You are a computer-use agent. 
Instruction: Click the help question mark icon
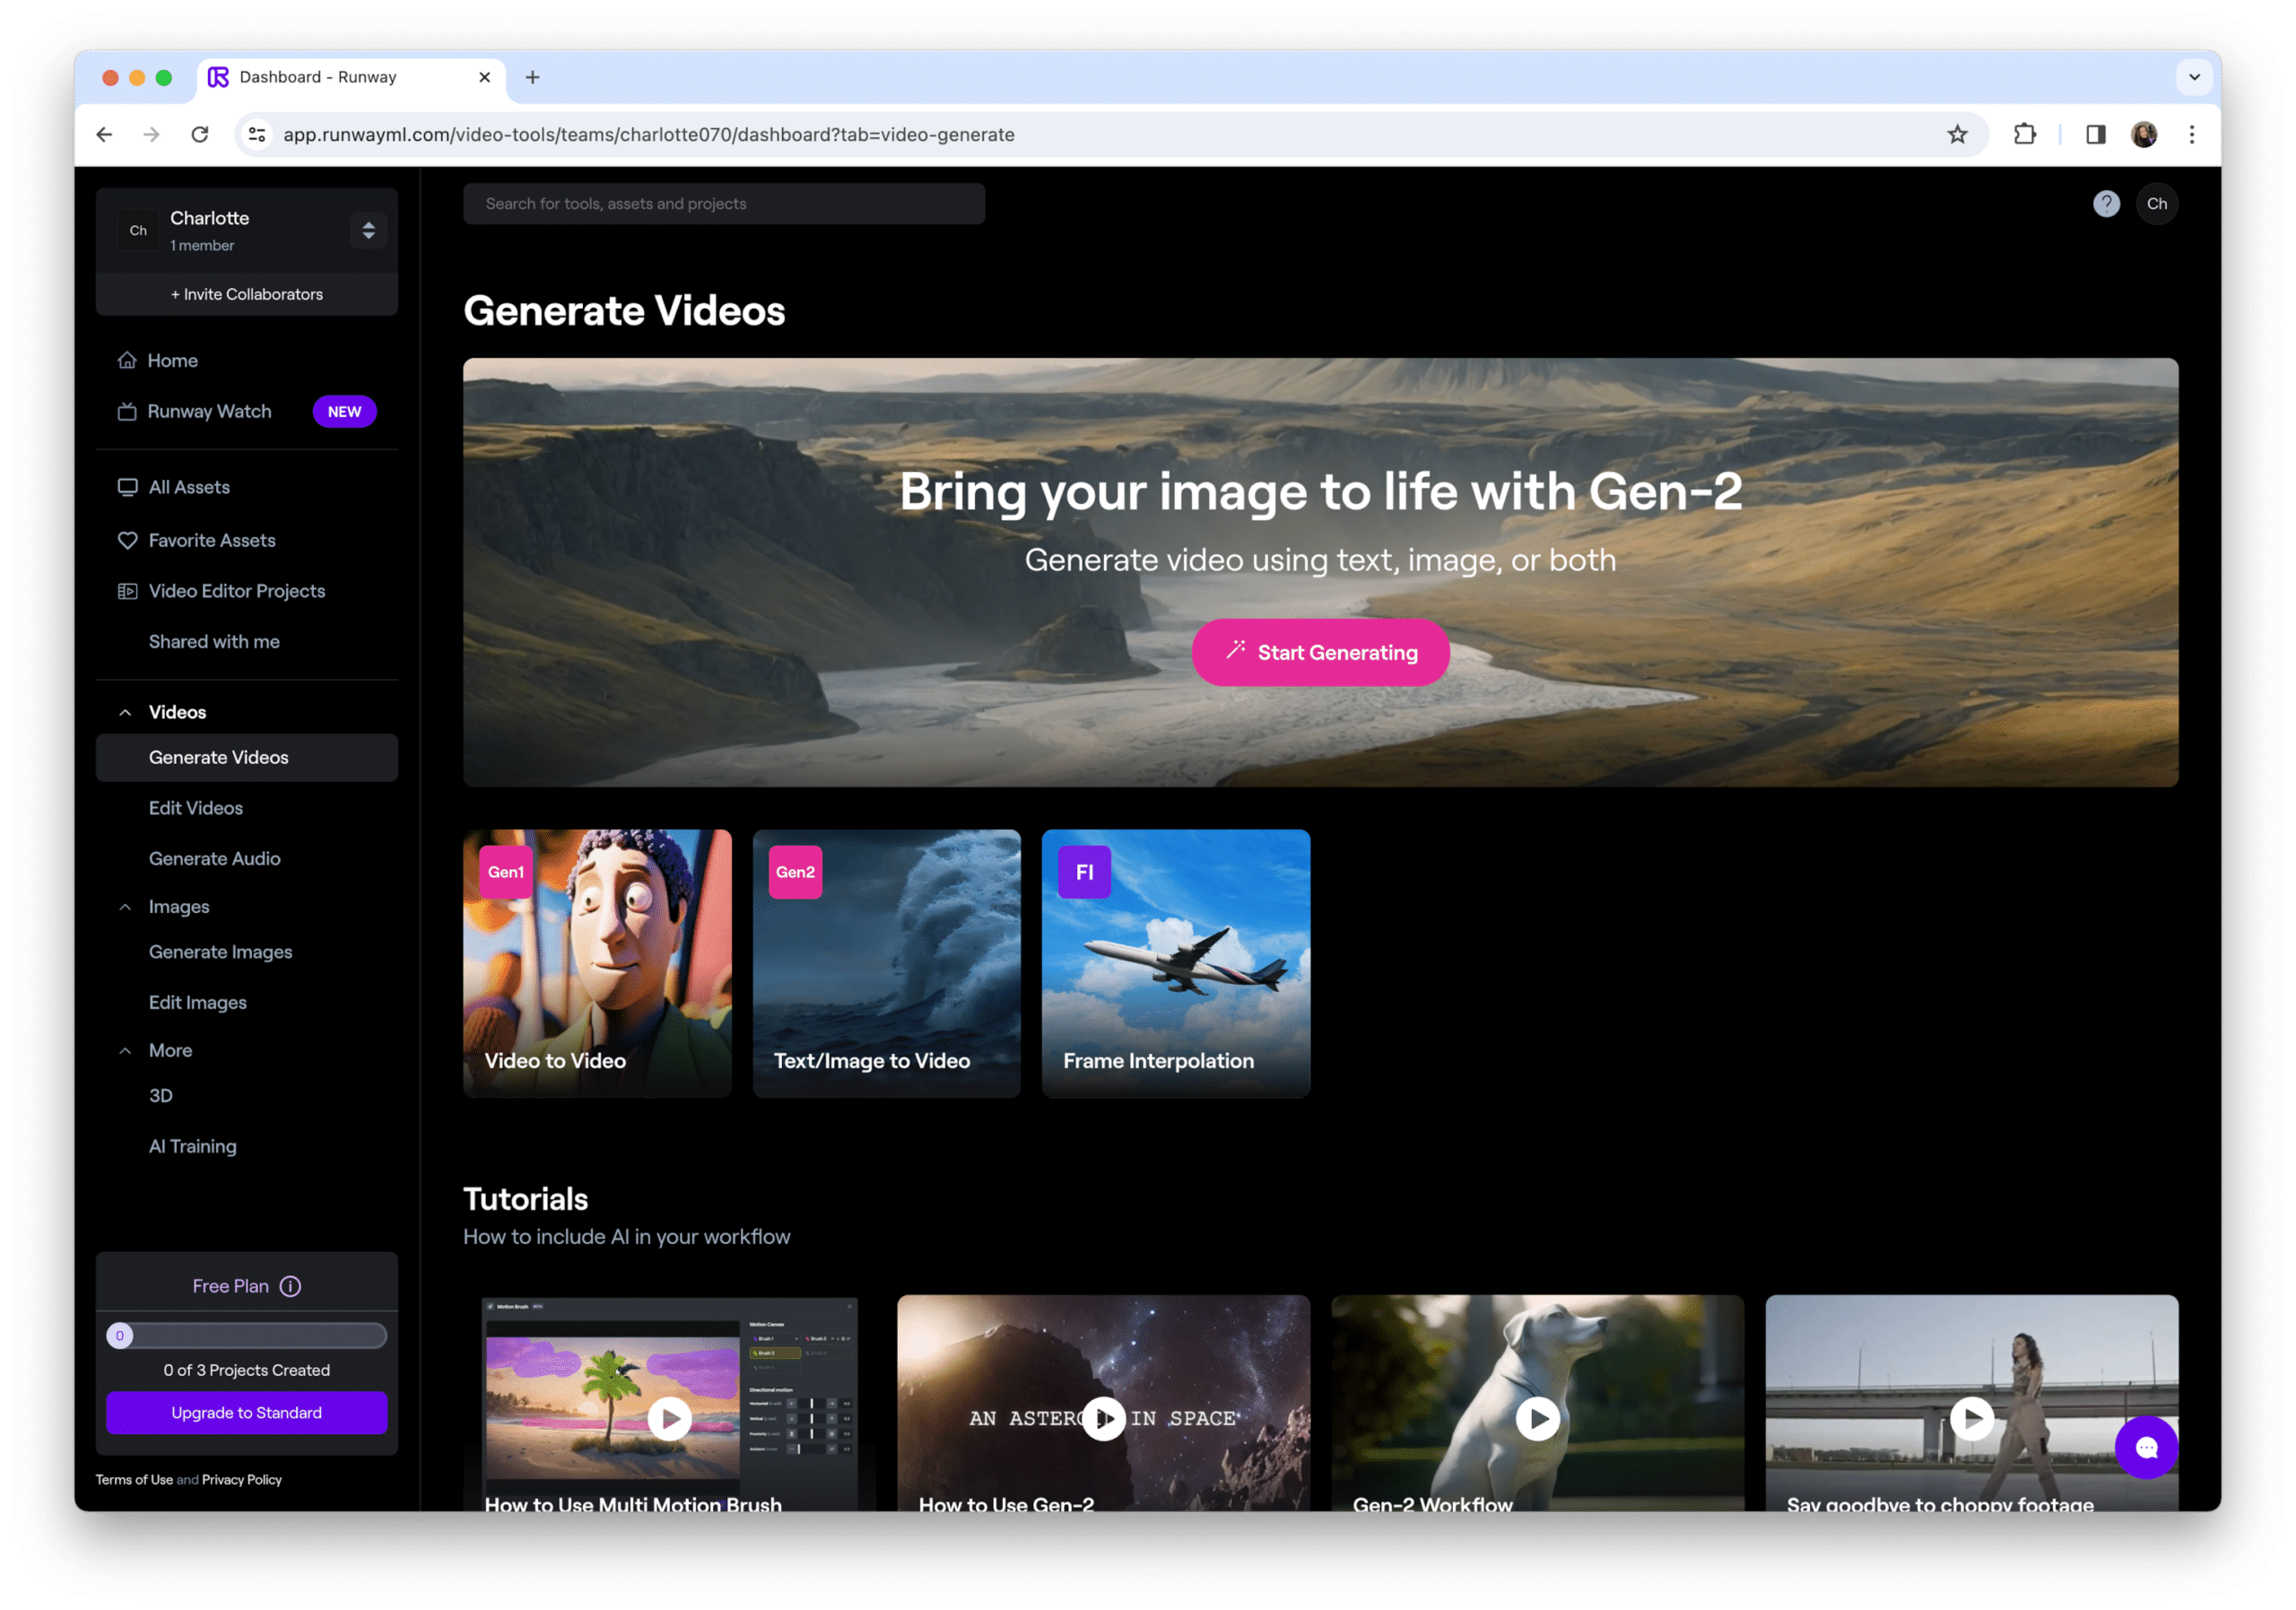click(x=2106, y=204)
